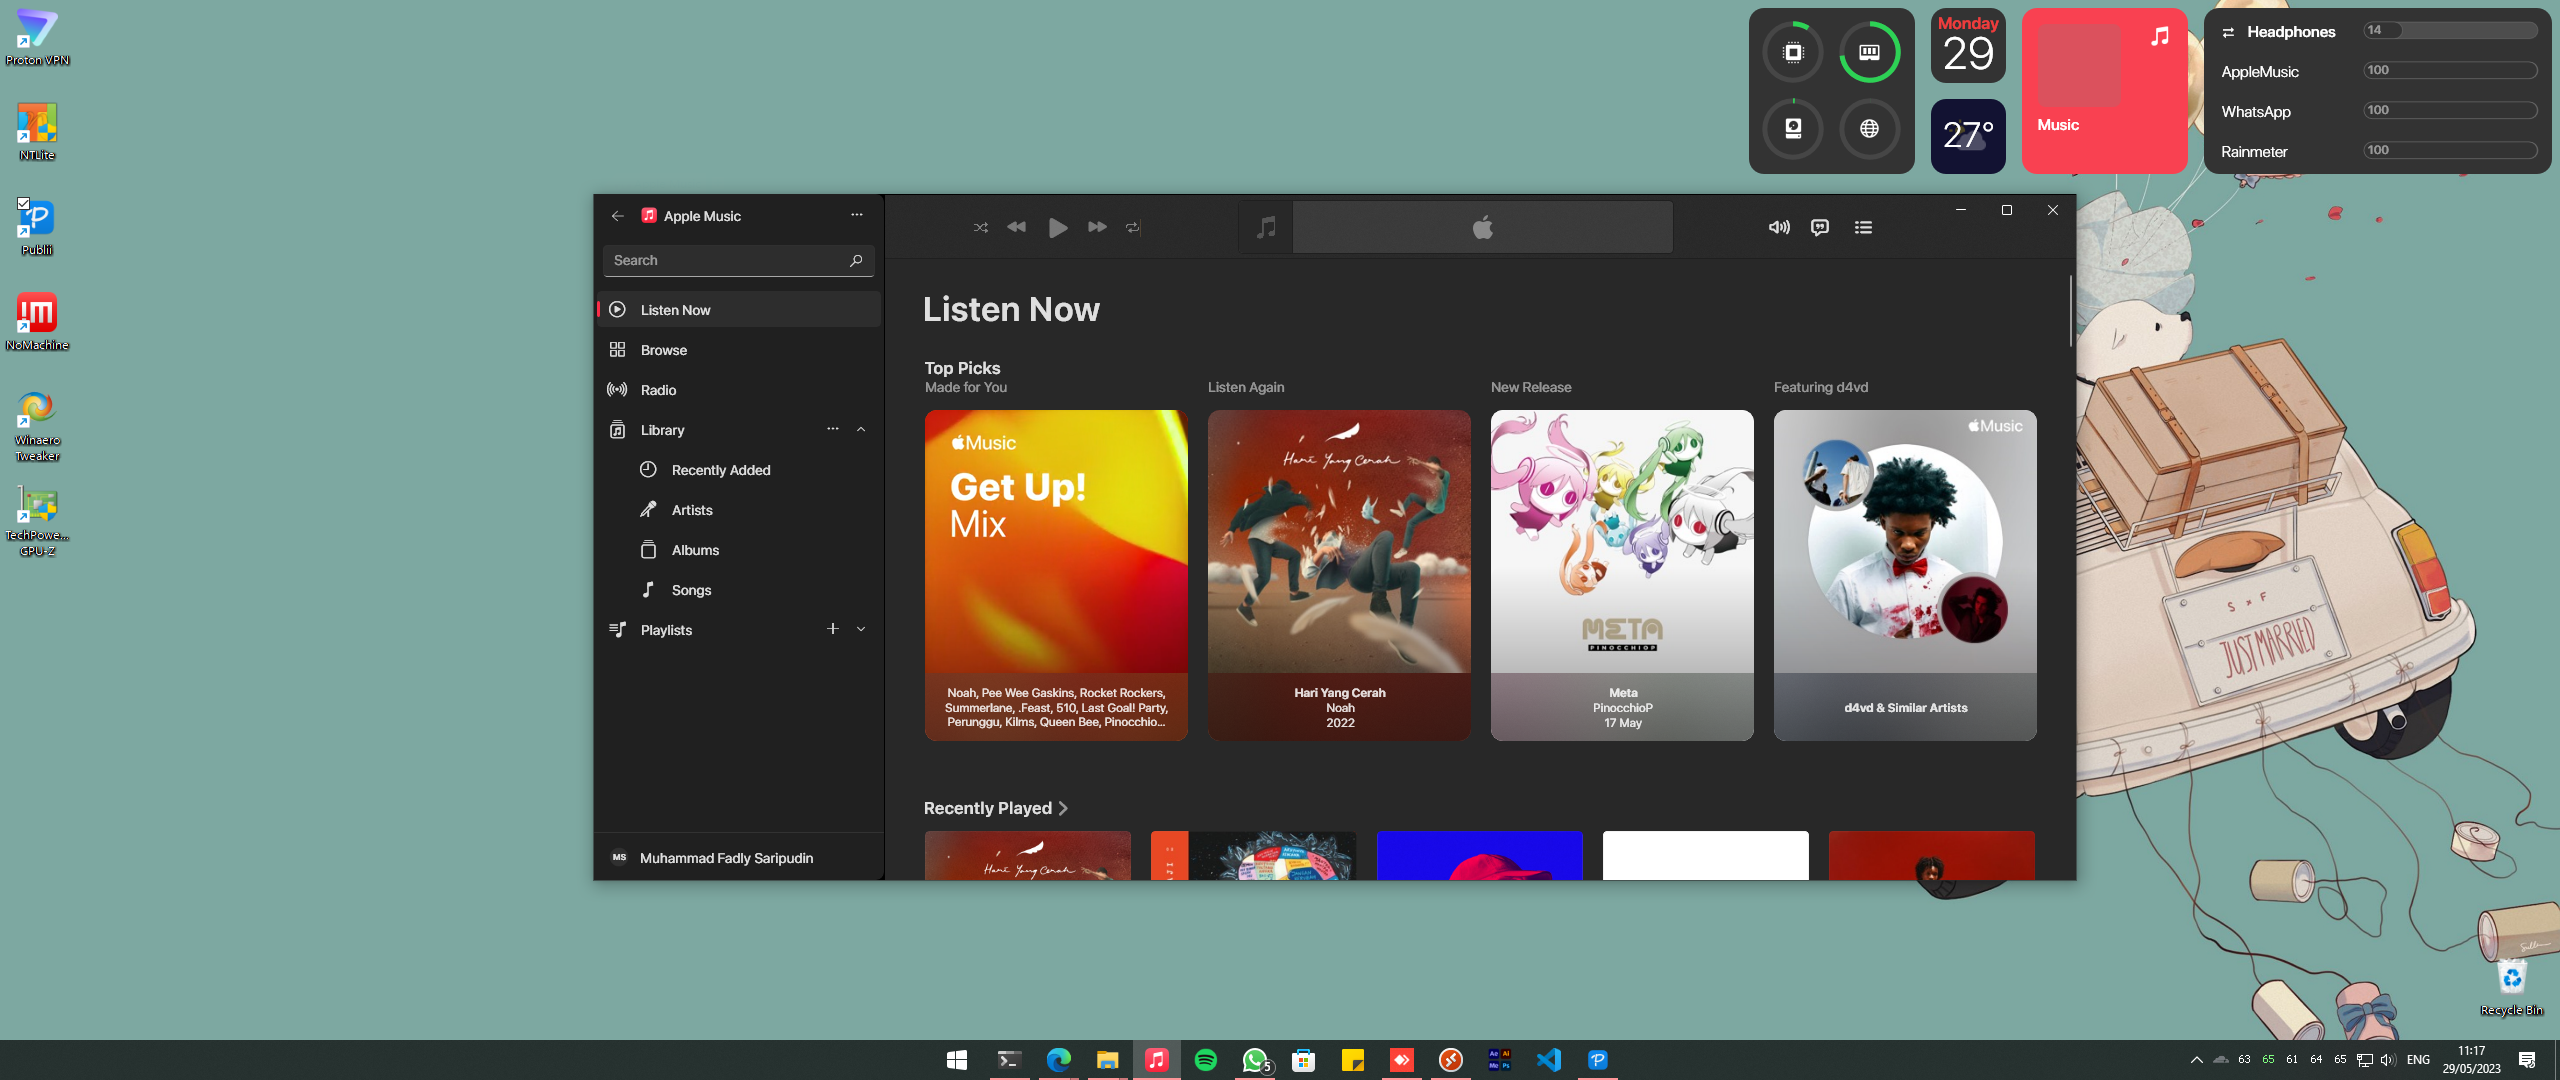
Task: Open Apple Music more options menu
Action: point(856,215)
